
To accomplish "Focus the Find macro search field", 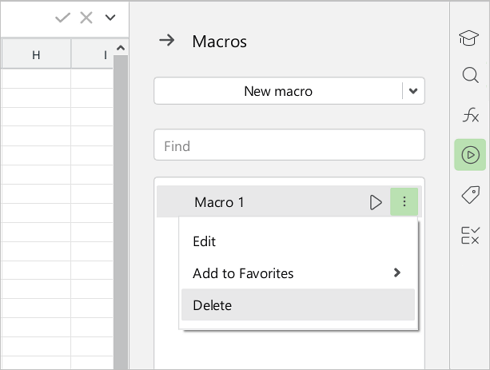I will (289, 145).
